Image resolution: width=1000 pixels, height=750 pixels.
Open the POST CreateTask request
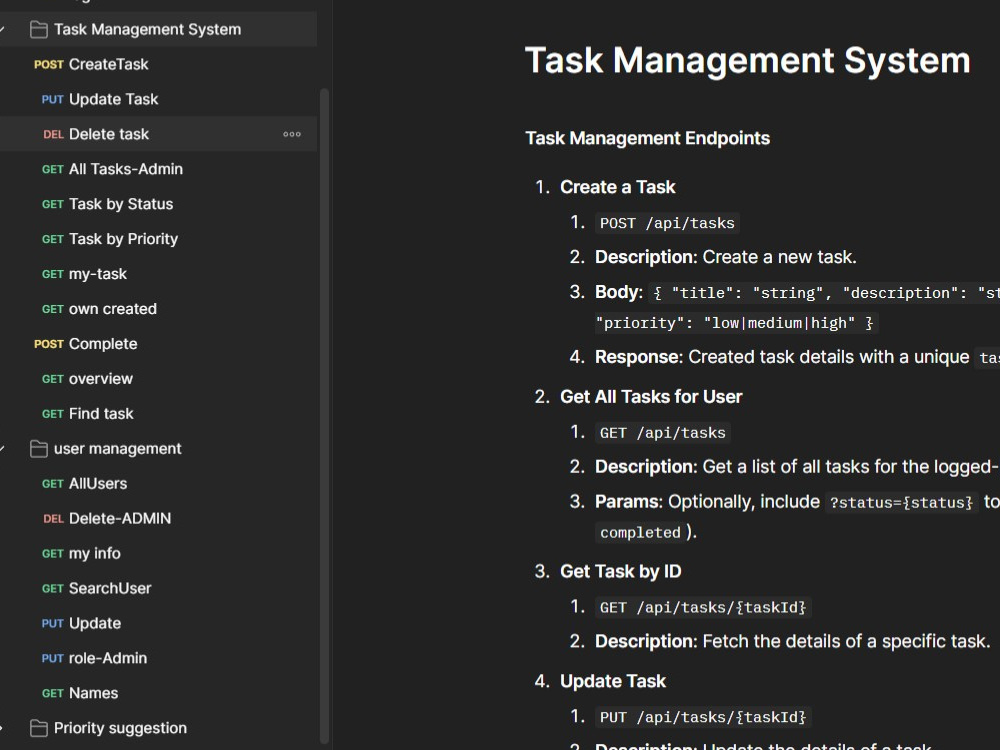click(158, 64)
